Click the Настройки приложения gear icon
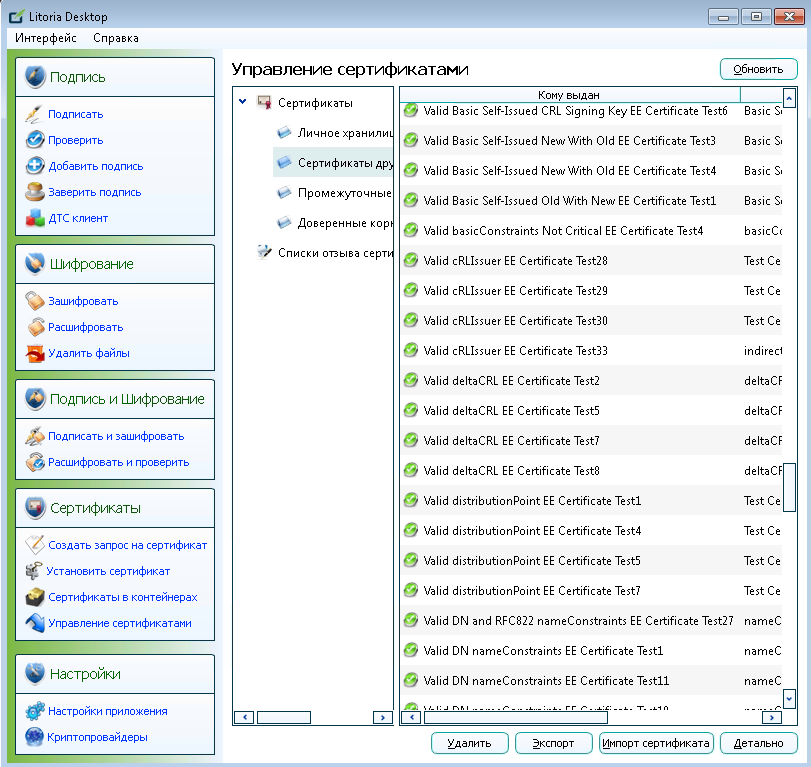 [34, 711]
